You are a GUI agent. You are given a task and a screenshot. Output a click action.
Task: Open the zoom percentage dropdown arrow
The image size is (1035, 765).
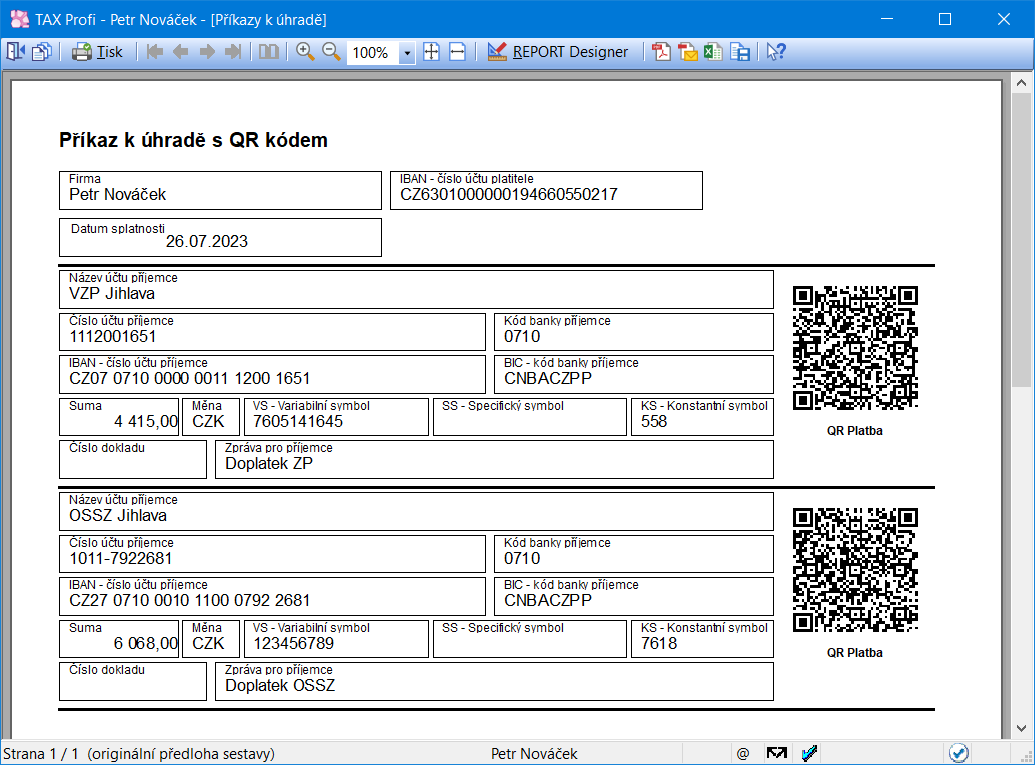pos(407,52)
